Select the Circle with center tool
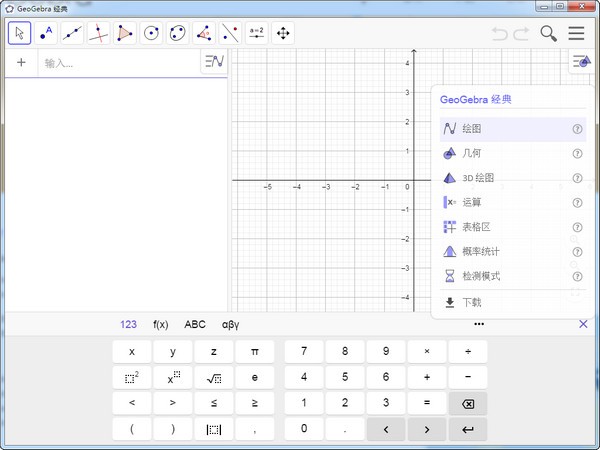 [x=151, y=33]
